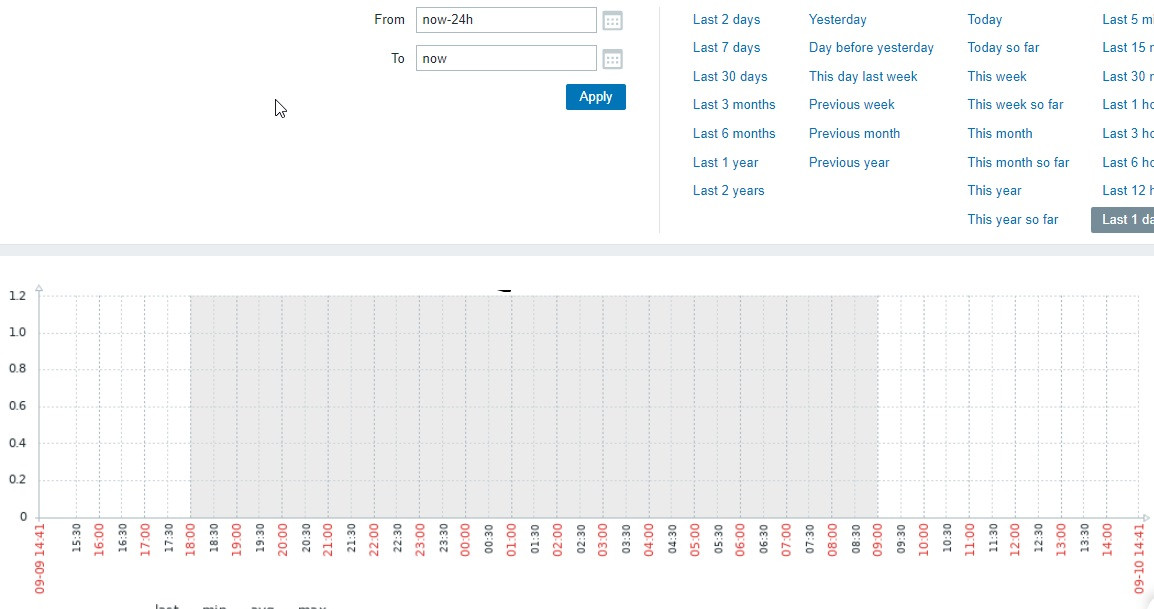The height and width of the screenshot is (609, 1154).
Task: Click the From time input field
Action: (x=506, y=20)
